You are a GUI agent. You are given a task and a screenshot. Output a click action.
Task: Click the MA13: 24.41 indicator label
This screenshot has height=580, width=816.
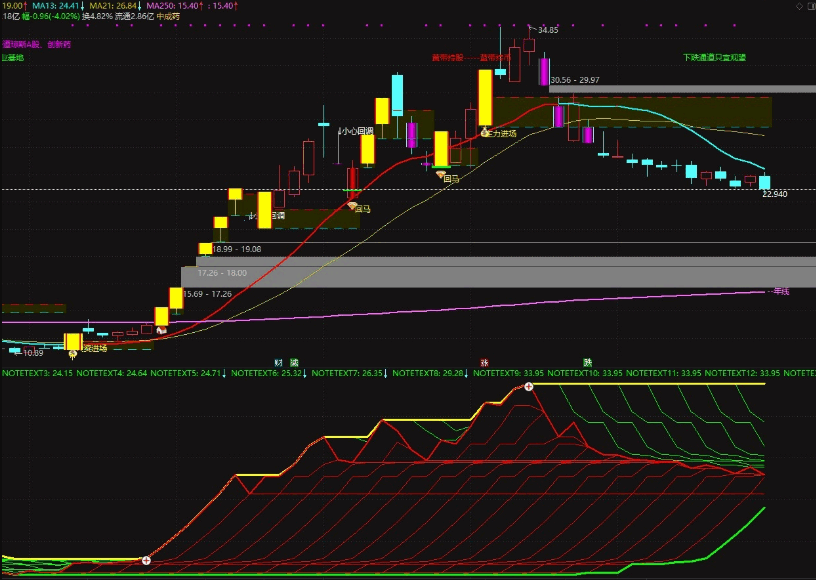click(x=58, y=6)
